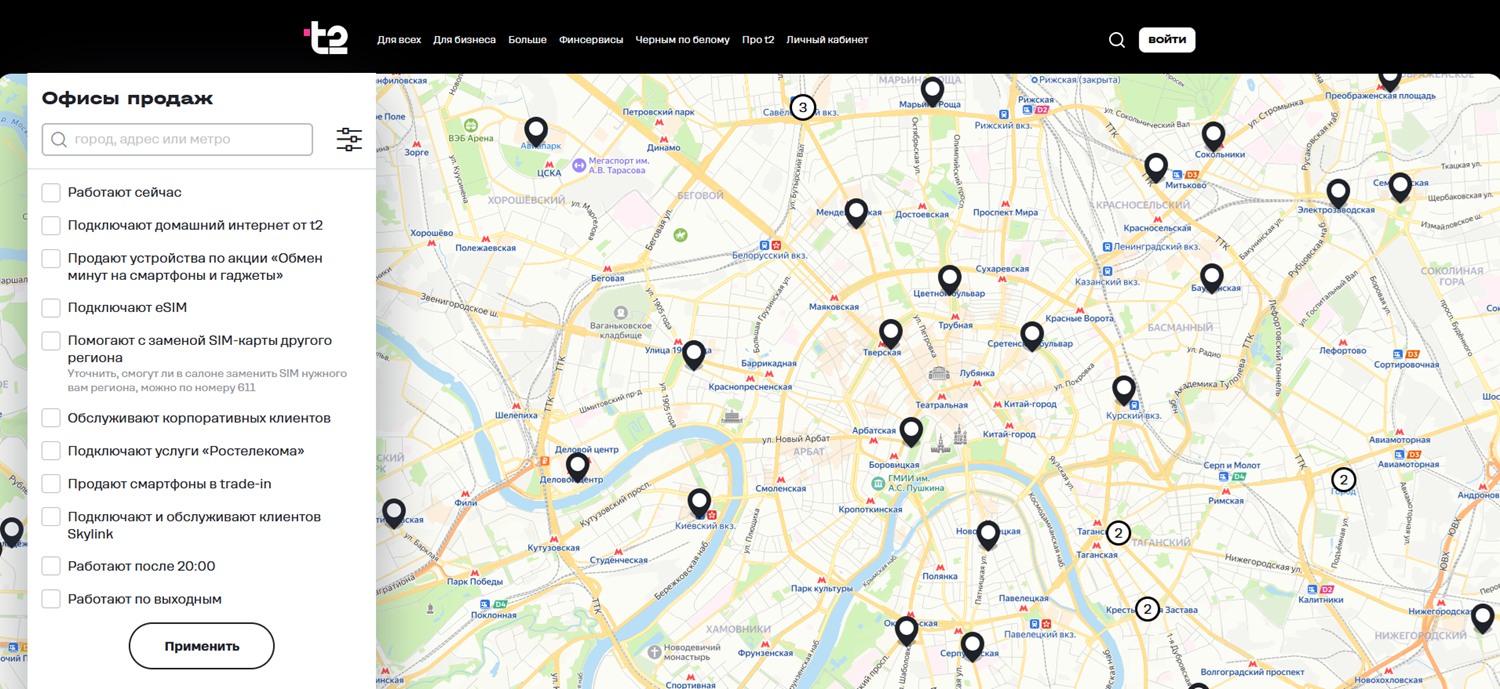The height and width of the screenshot is (689, 1500).
Task: Select the office pin at Деловой центр
Action: (x=578, y=467)
